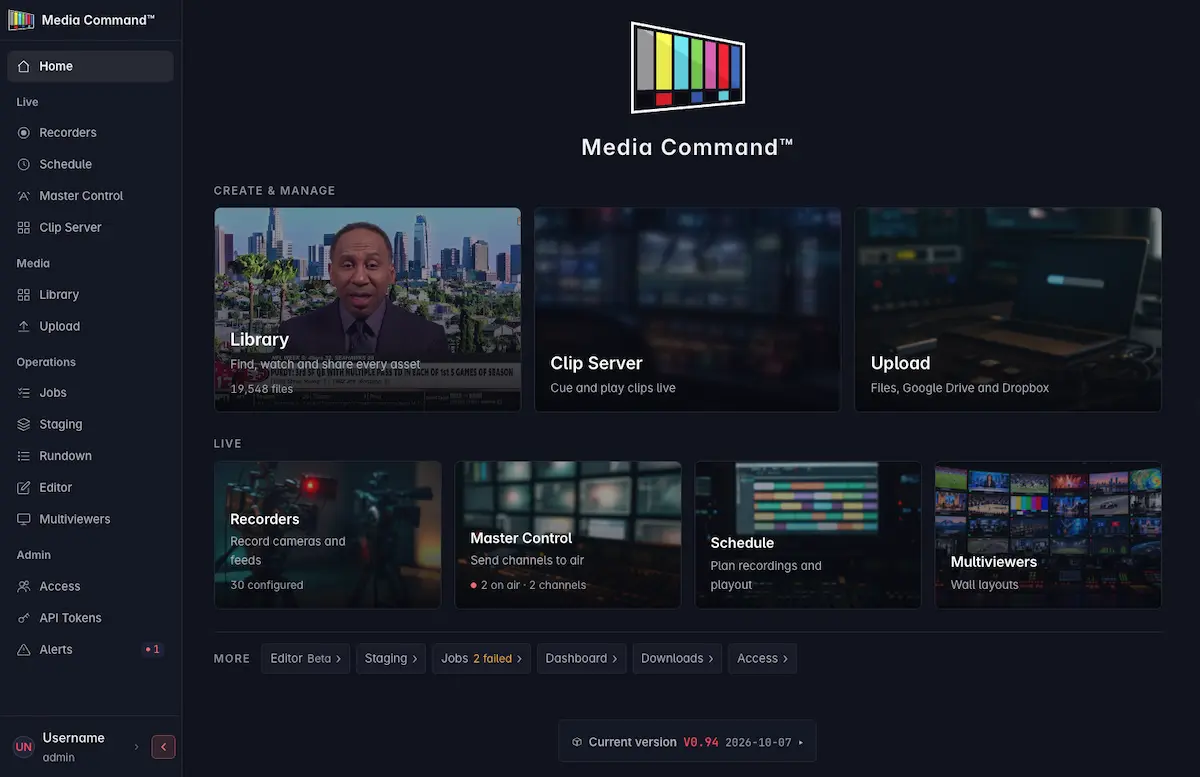
Task: Click Username admin profile label
Action: point(73,747)
